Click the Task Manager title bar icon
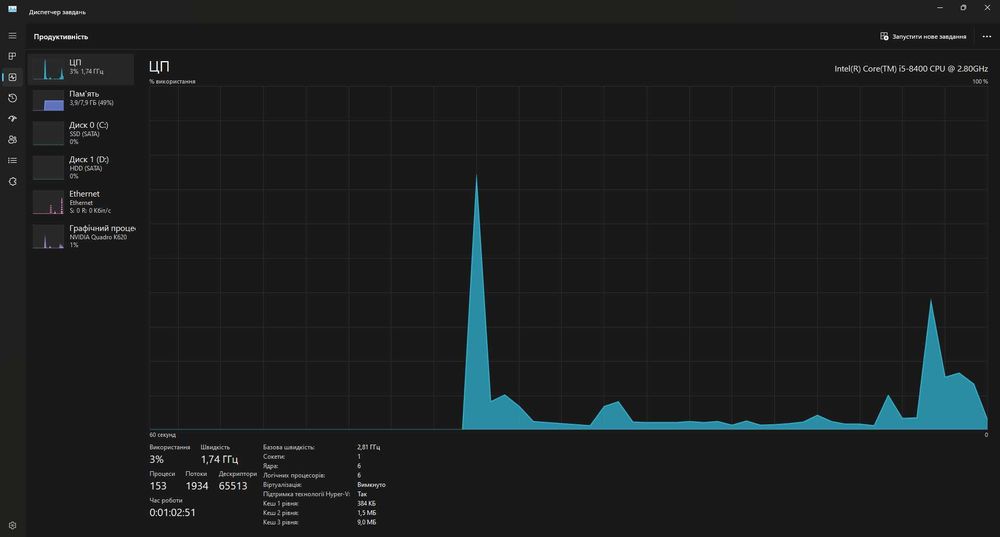This screenshot has height=537, width=1000. coord(12,10)
